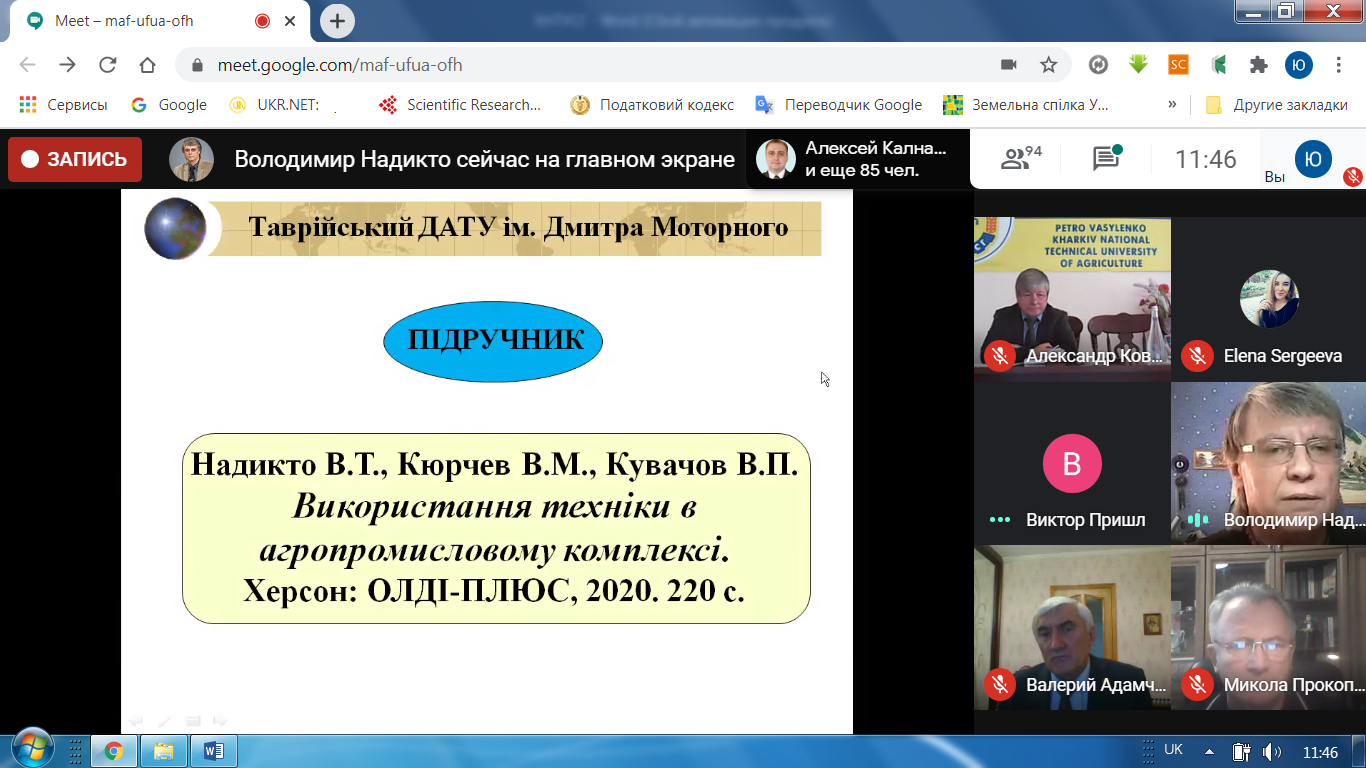Click the green download arrow extension icon

tap(1138, 65)
